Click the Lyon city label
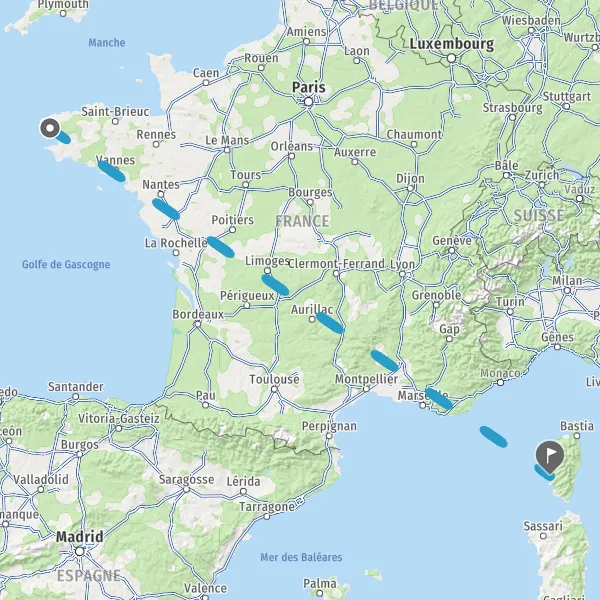This screenshot has width=600, height=600. pyautogui.click(x=402, y=264)
